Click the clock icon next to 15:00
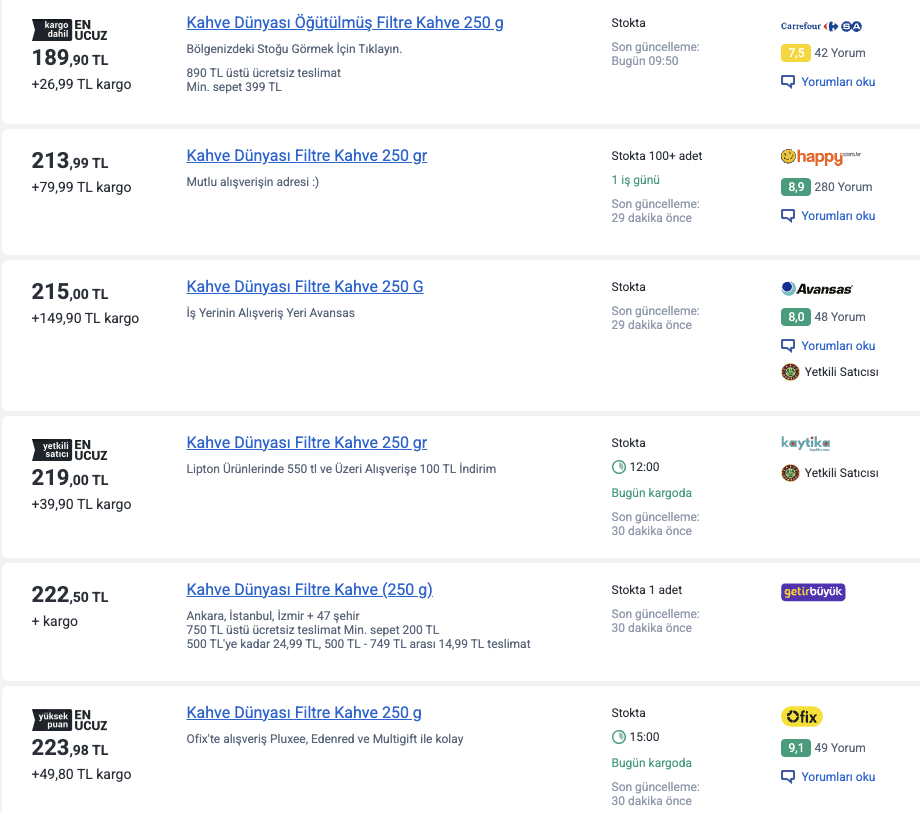This screenshot has height=813, width=920. pos(618,737)
